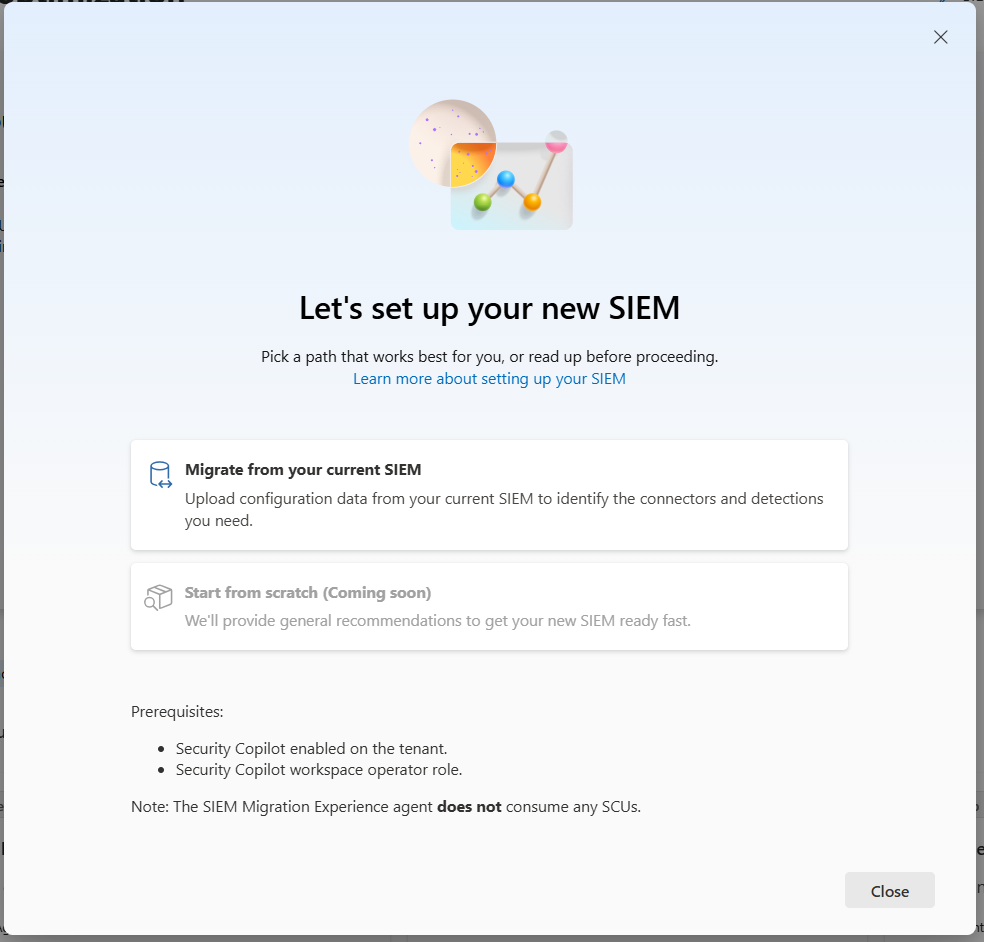The height and width of the screenshot is (942, 984).
Task: Select the Migrate from your current SIEM option
Action: (489, 494)
